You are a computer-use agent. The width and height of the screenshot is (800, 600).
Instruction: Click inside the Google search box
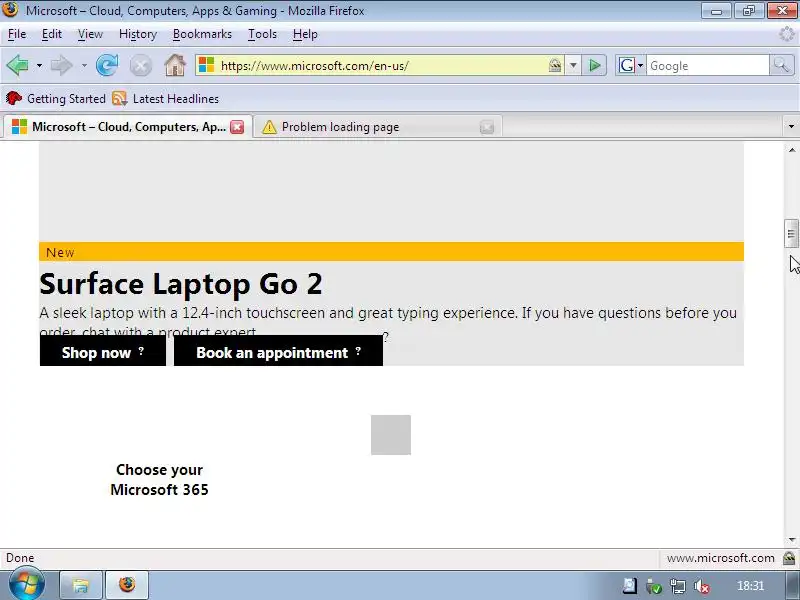click(708, 65)
